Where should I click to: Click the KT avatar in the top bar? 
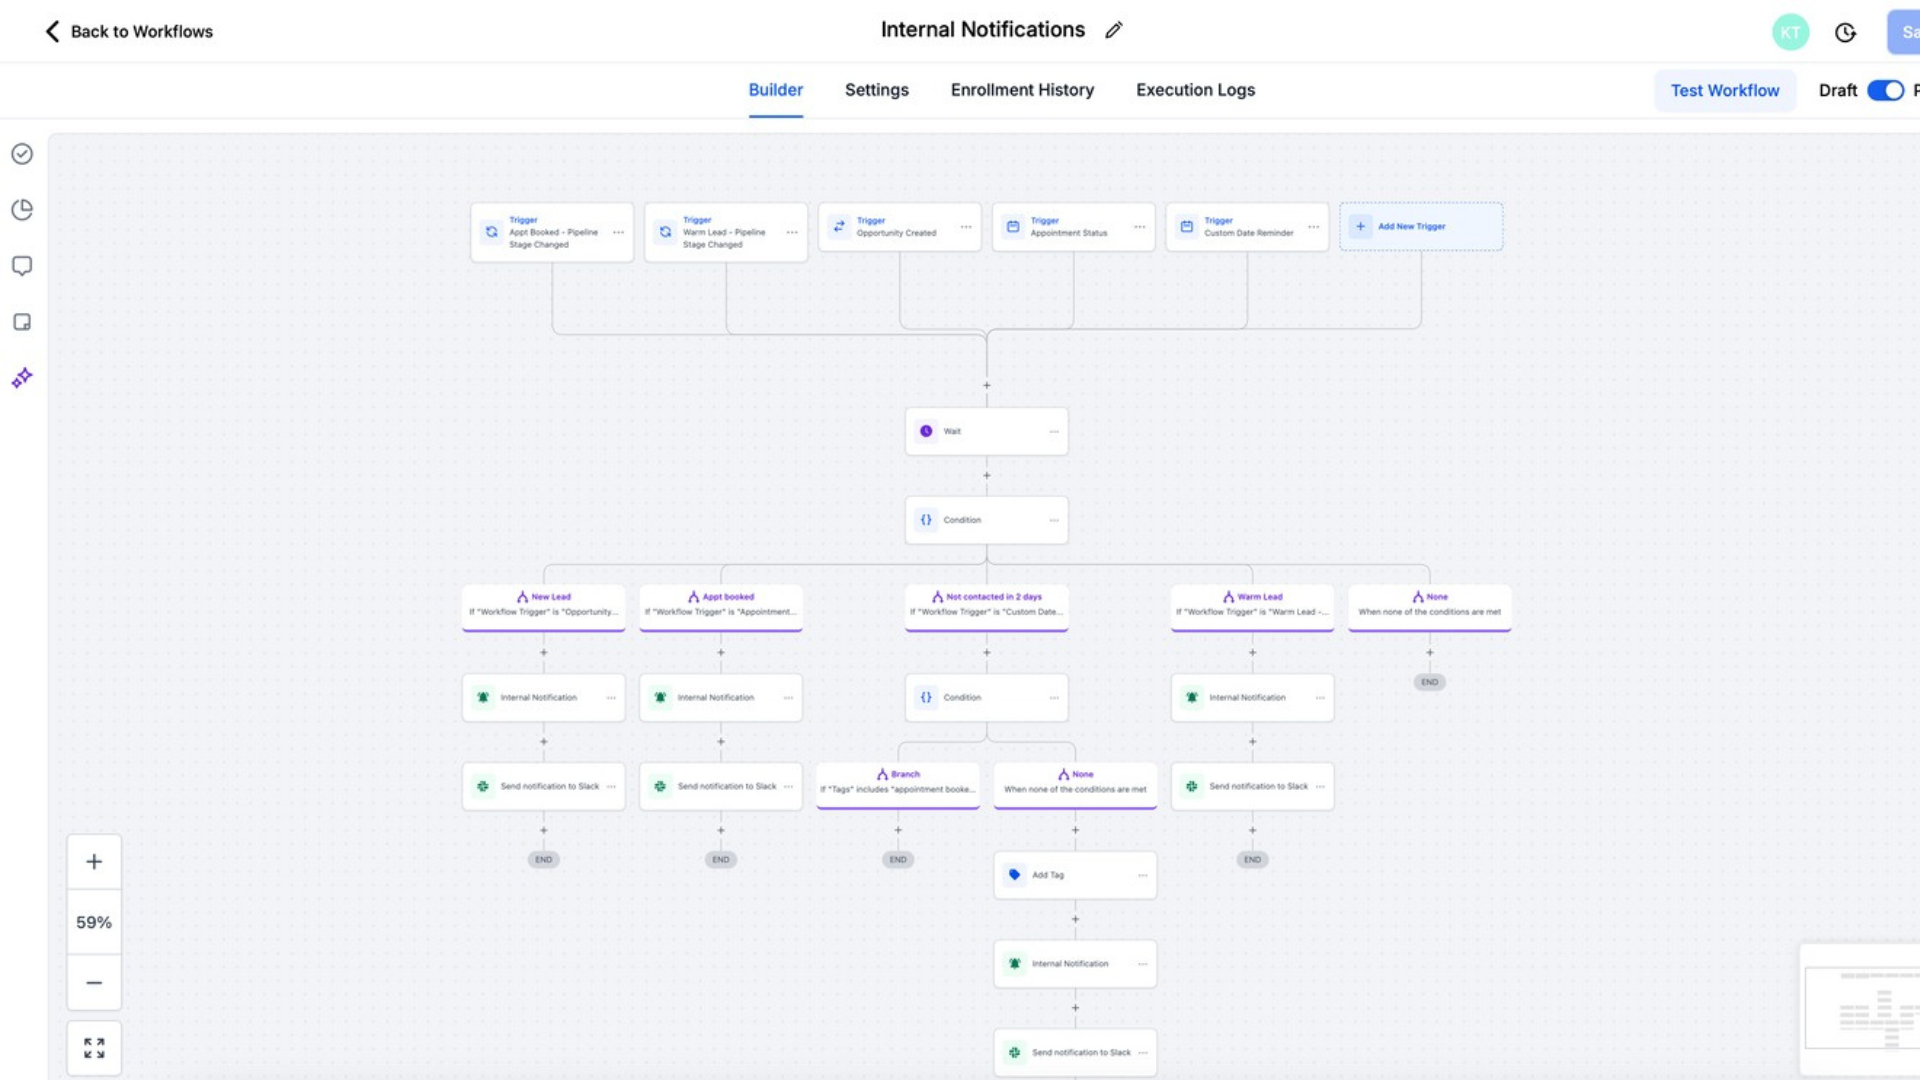click(1790, 31)
